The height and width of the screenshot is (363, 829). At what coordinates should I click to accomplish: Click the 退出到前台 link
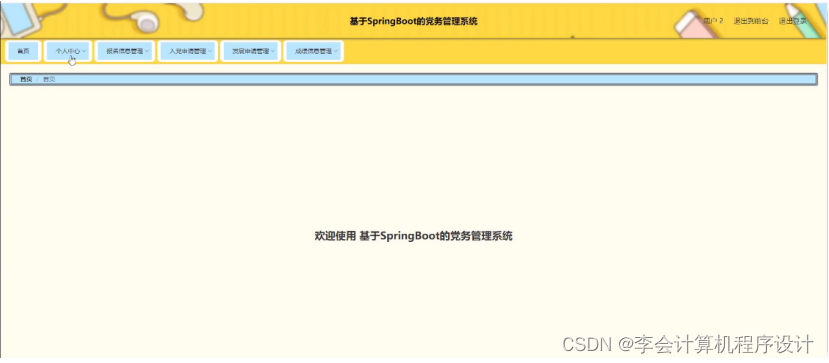click(751, 21)
